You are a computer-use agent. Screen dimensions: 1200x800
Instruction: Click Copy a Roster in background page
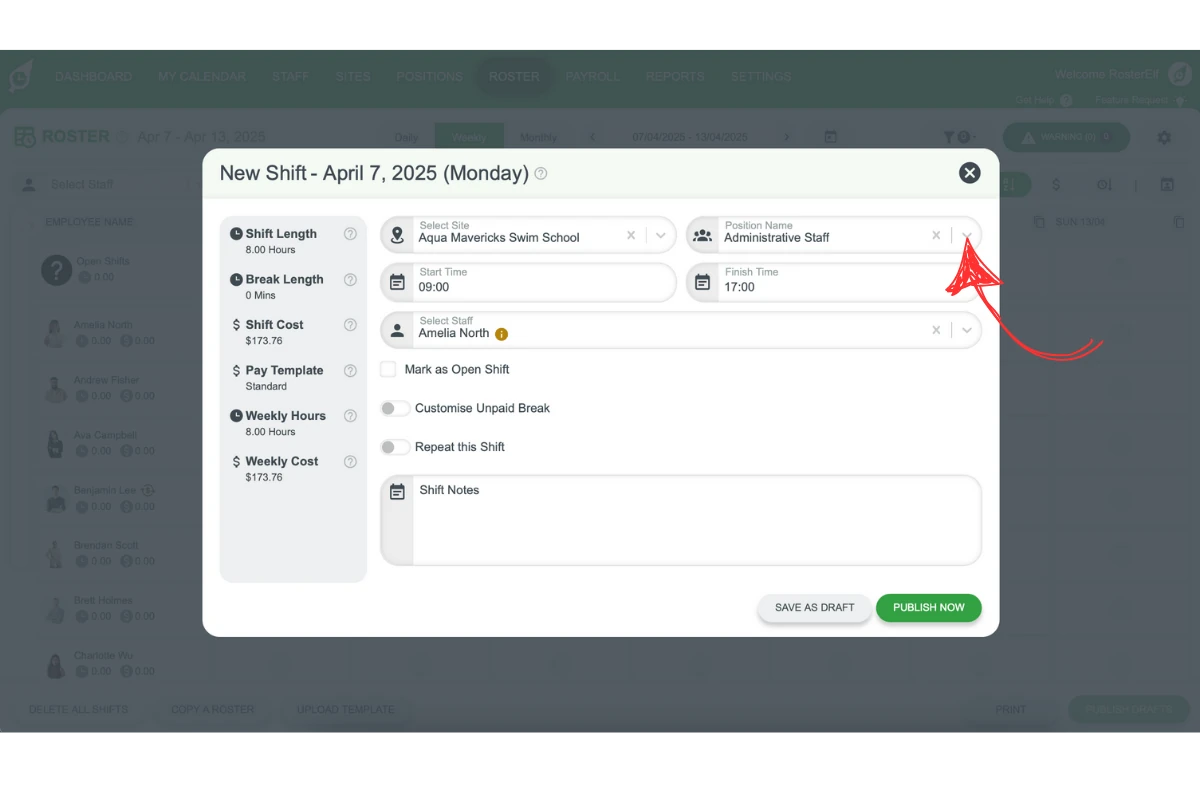(213, 710)
